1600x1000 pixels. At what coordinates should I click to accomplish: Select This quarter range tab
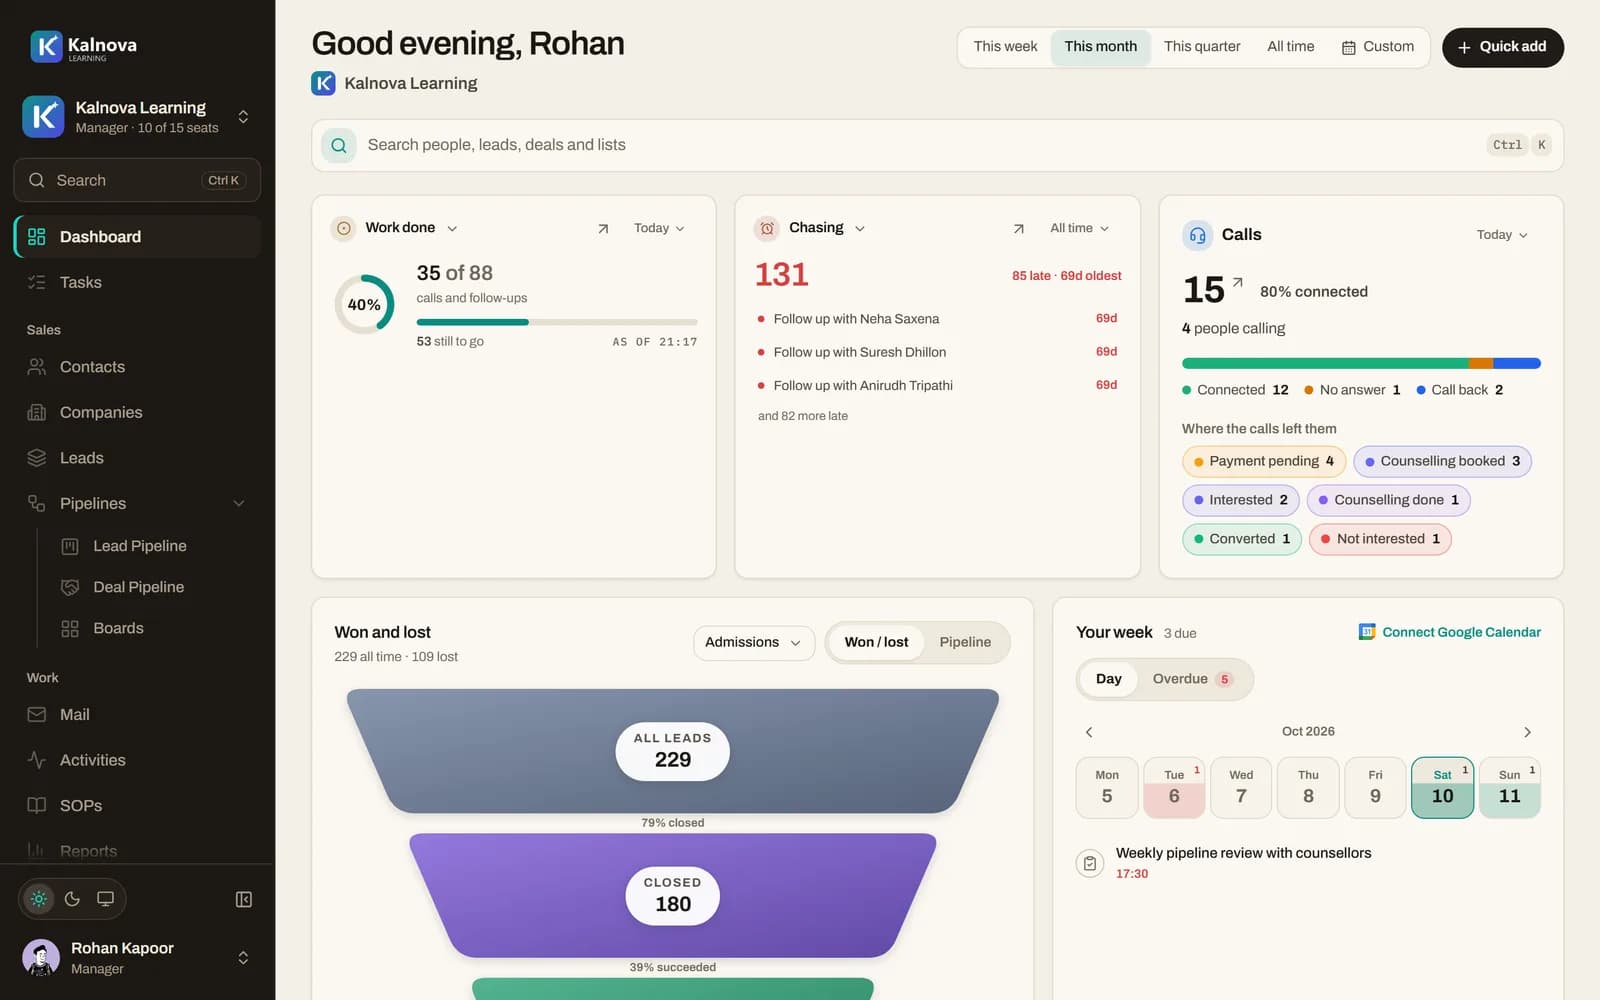1202,47
